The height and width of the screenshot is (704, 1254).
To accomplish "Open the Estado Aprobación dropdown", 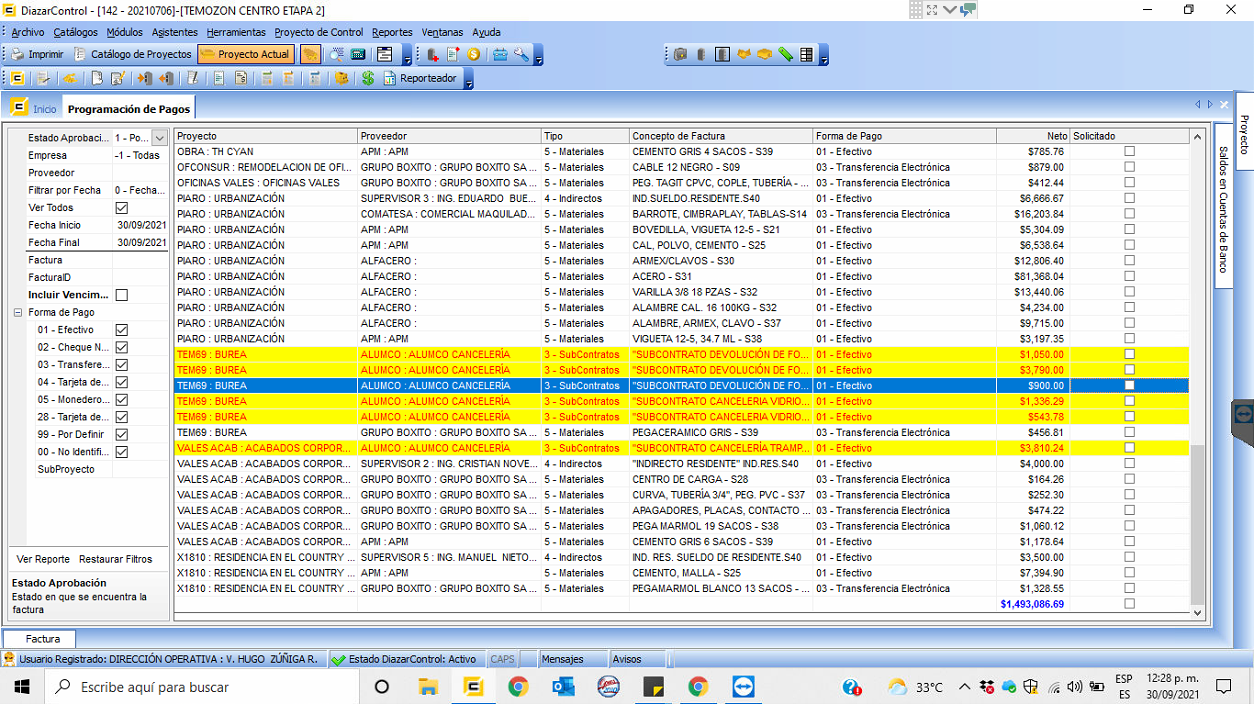I will pyautogui.click(x=158, y=136).
